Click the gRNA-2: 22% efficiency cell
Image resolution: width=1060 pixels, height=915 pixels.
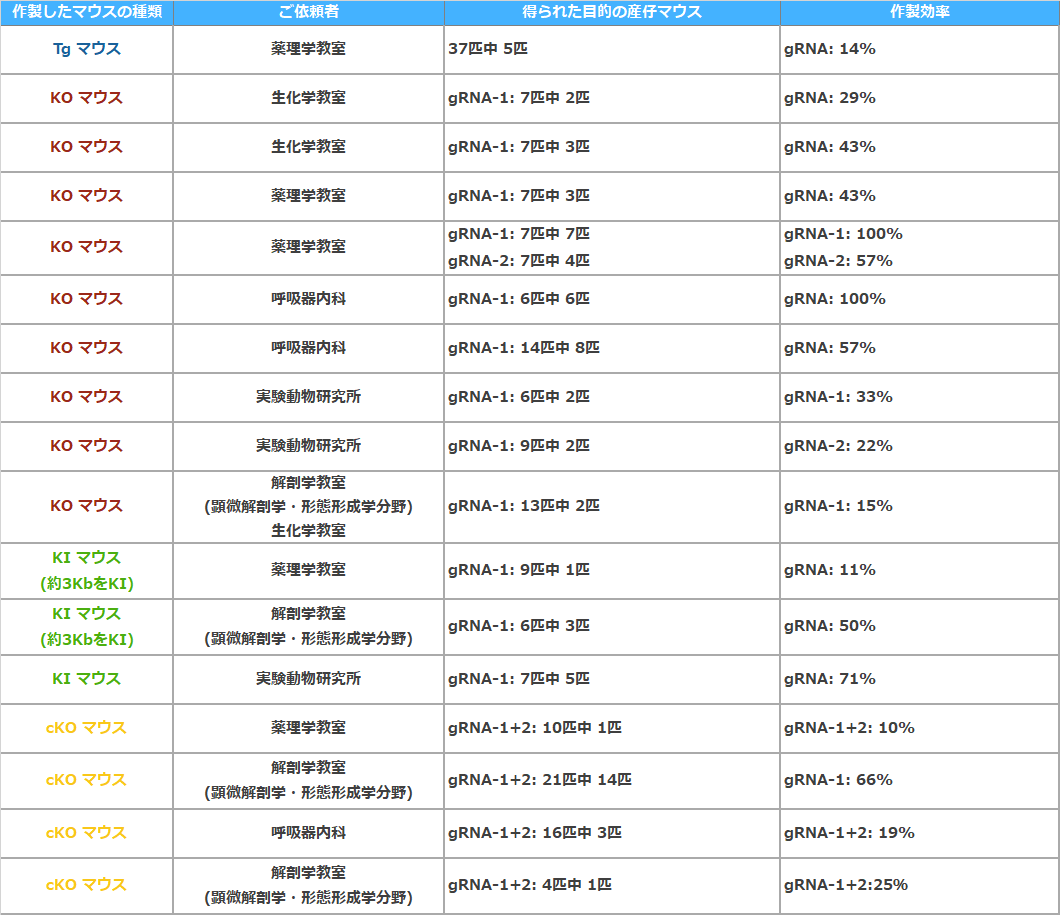[838, 446]
